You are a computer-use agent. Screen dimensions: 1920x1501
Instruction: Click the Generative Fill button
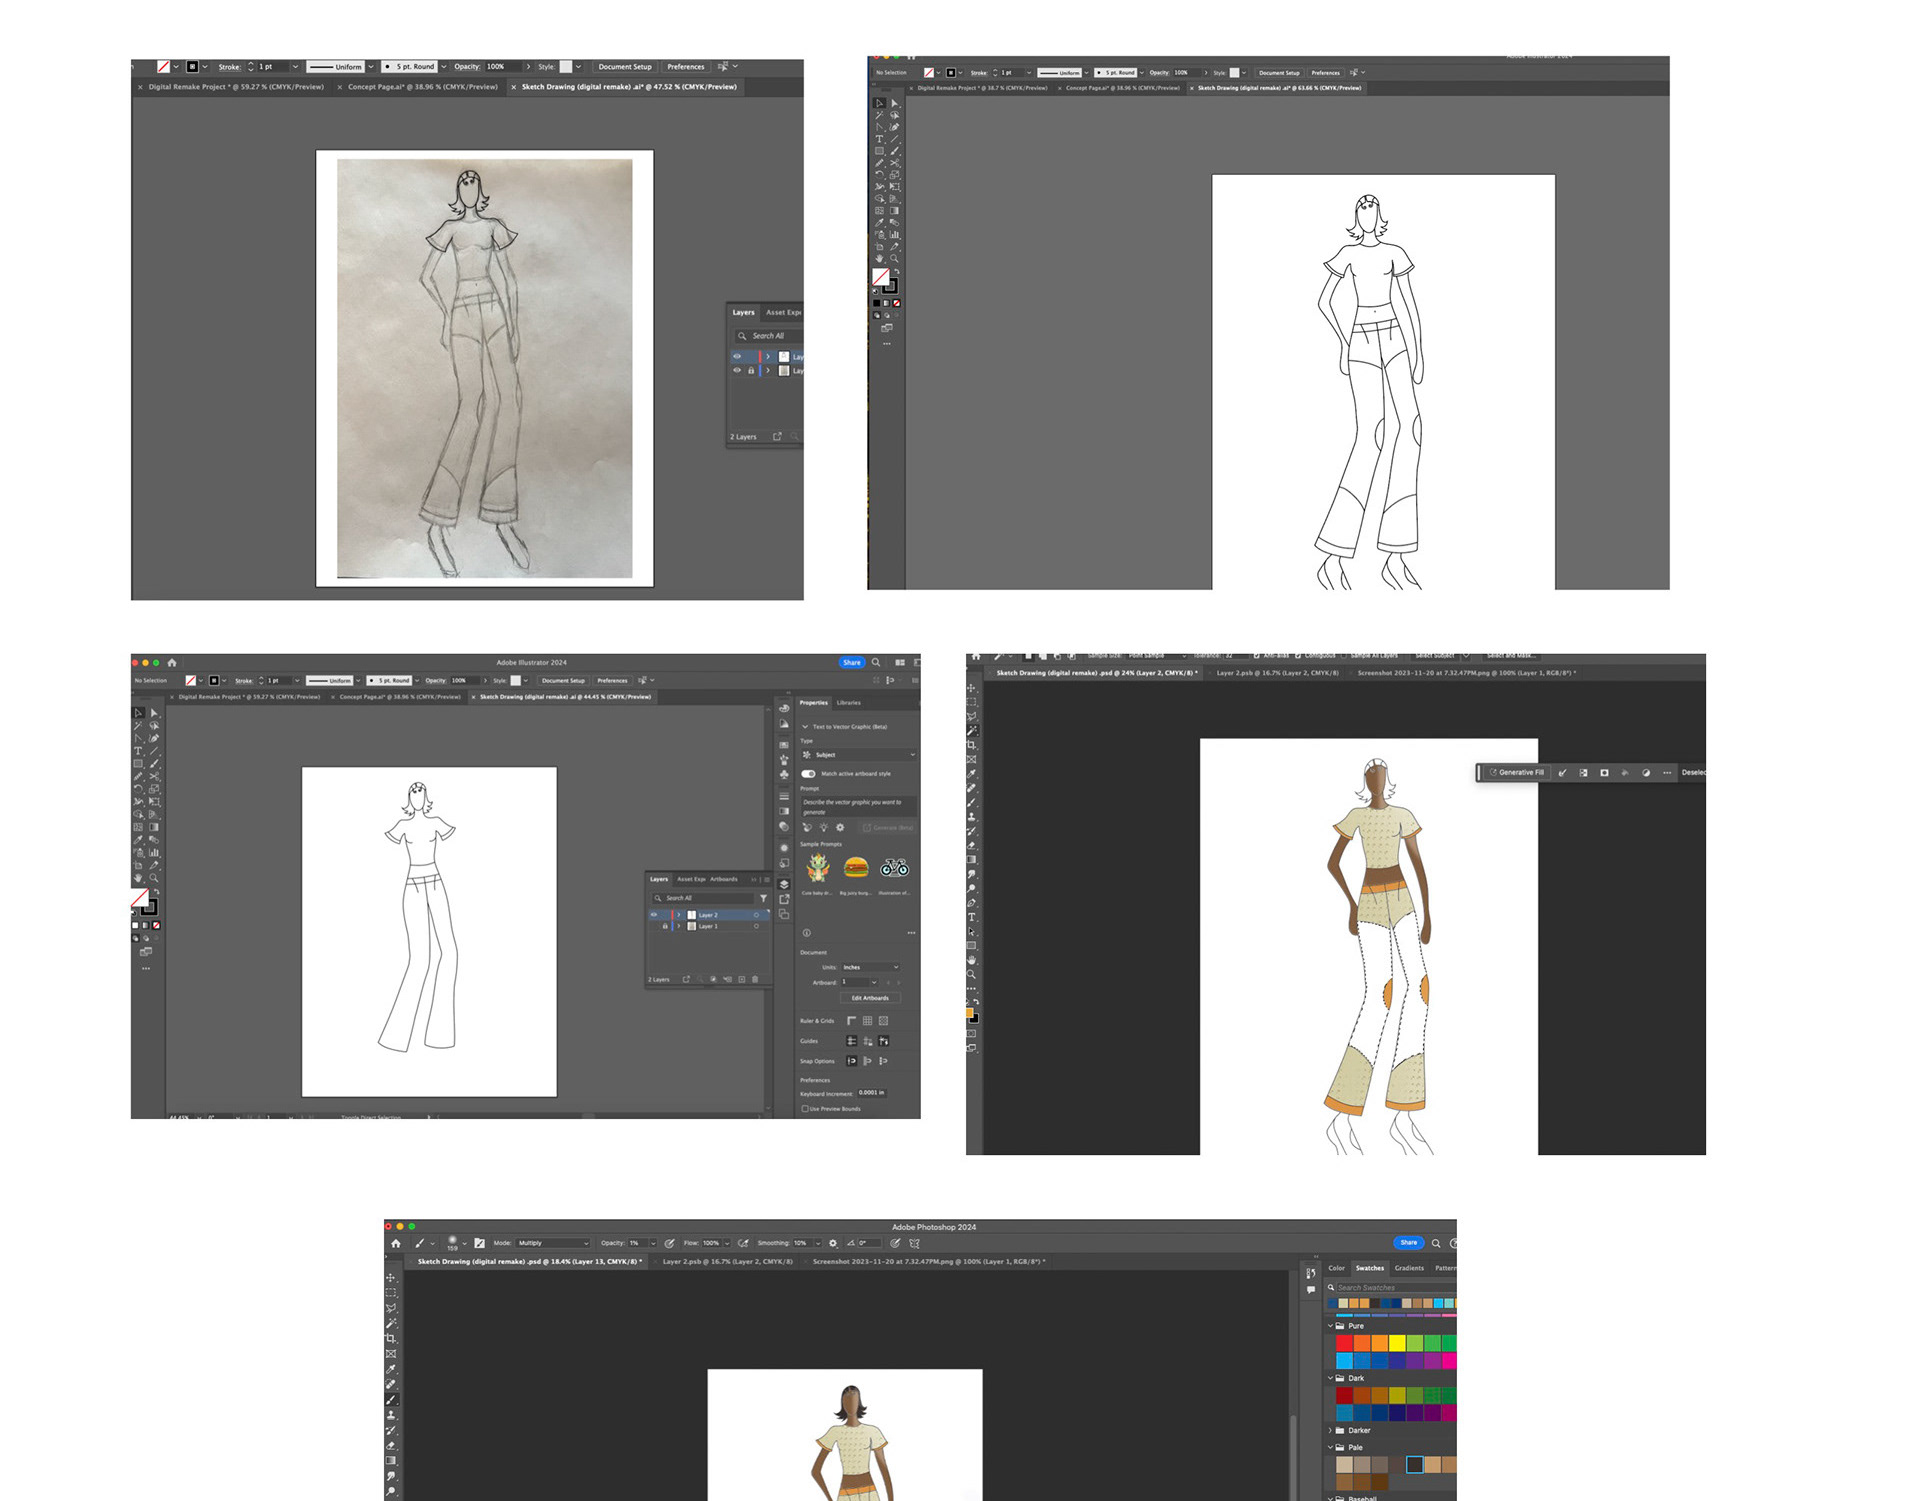pyautogui.click(x=1516, y=772)
